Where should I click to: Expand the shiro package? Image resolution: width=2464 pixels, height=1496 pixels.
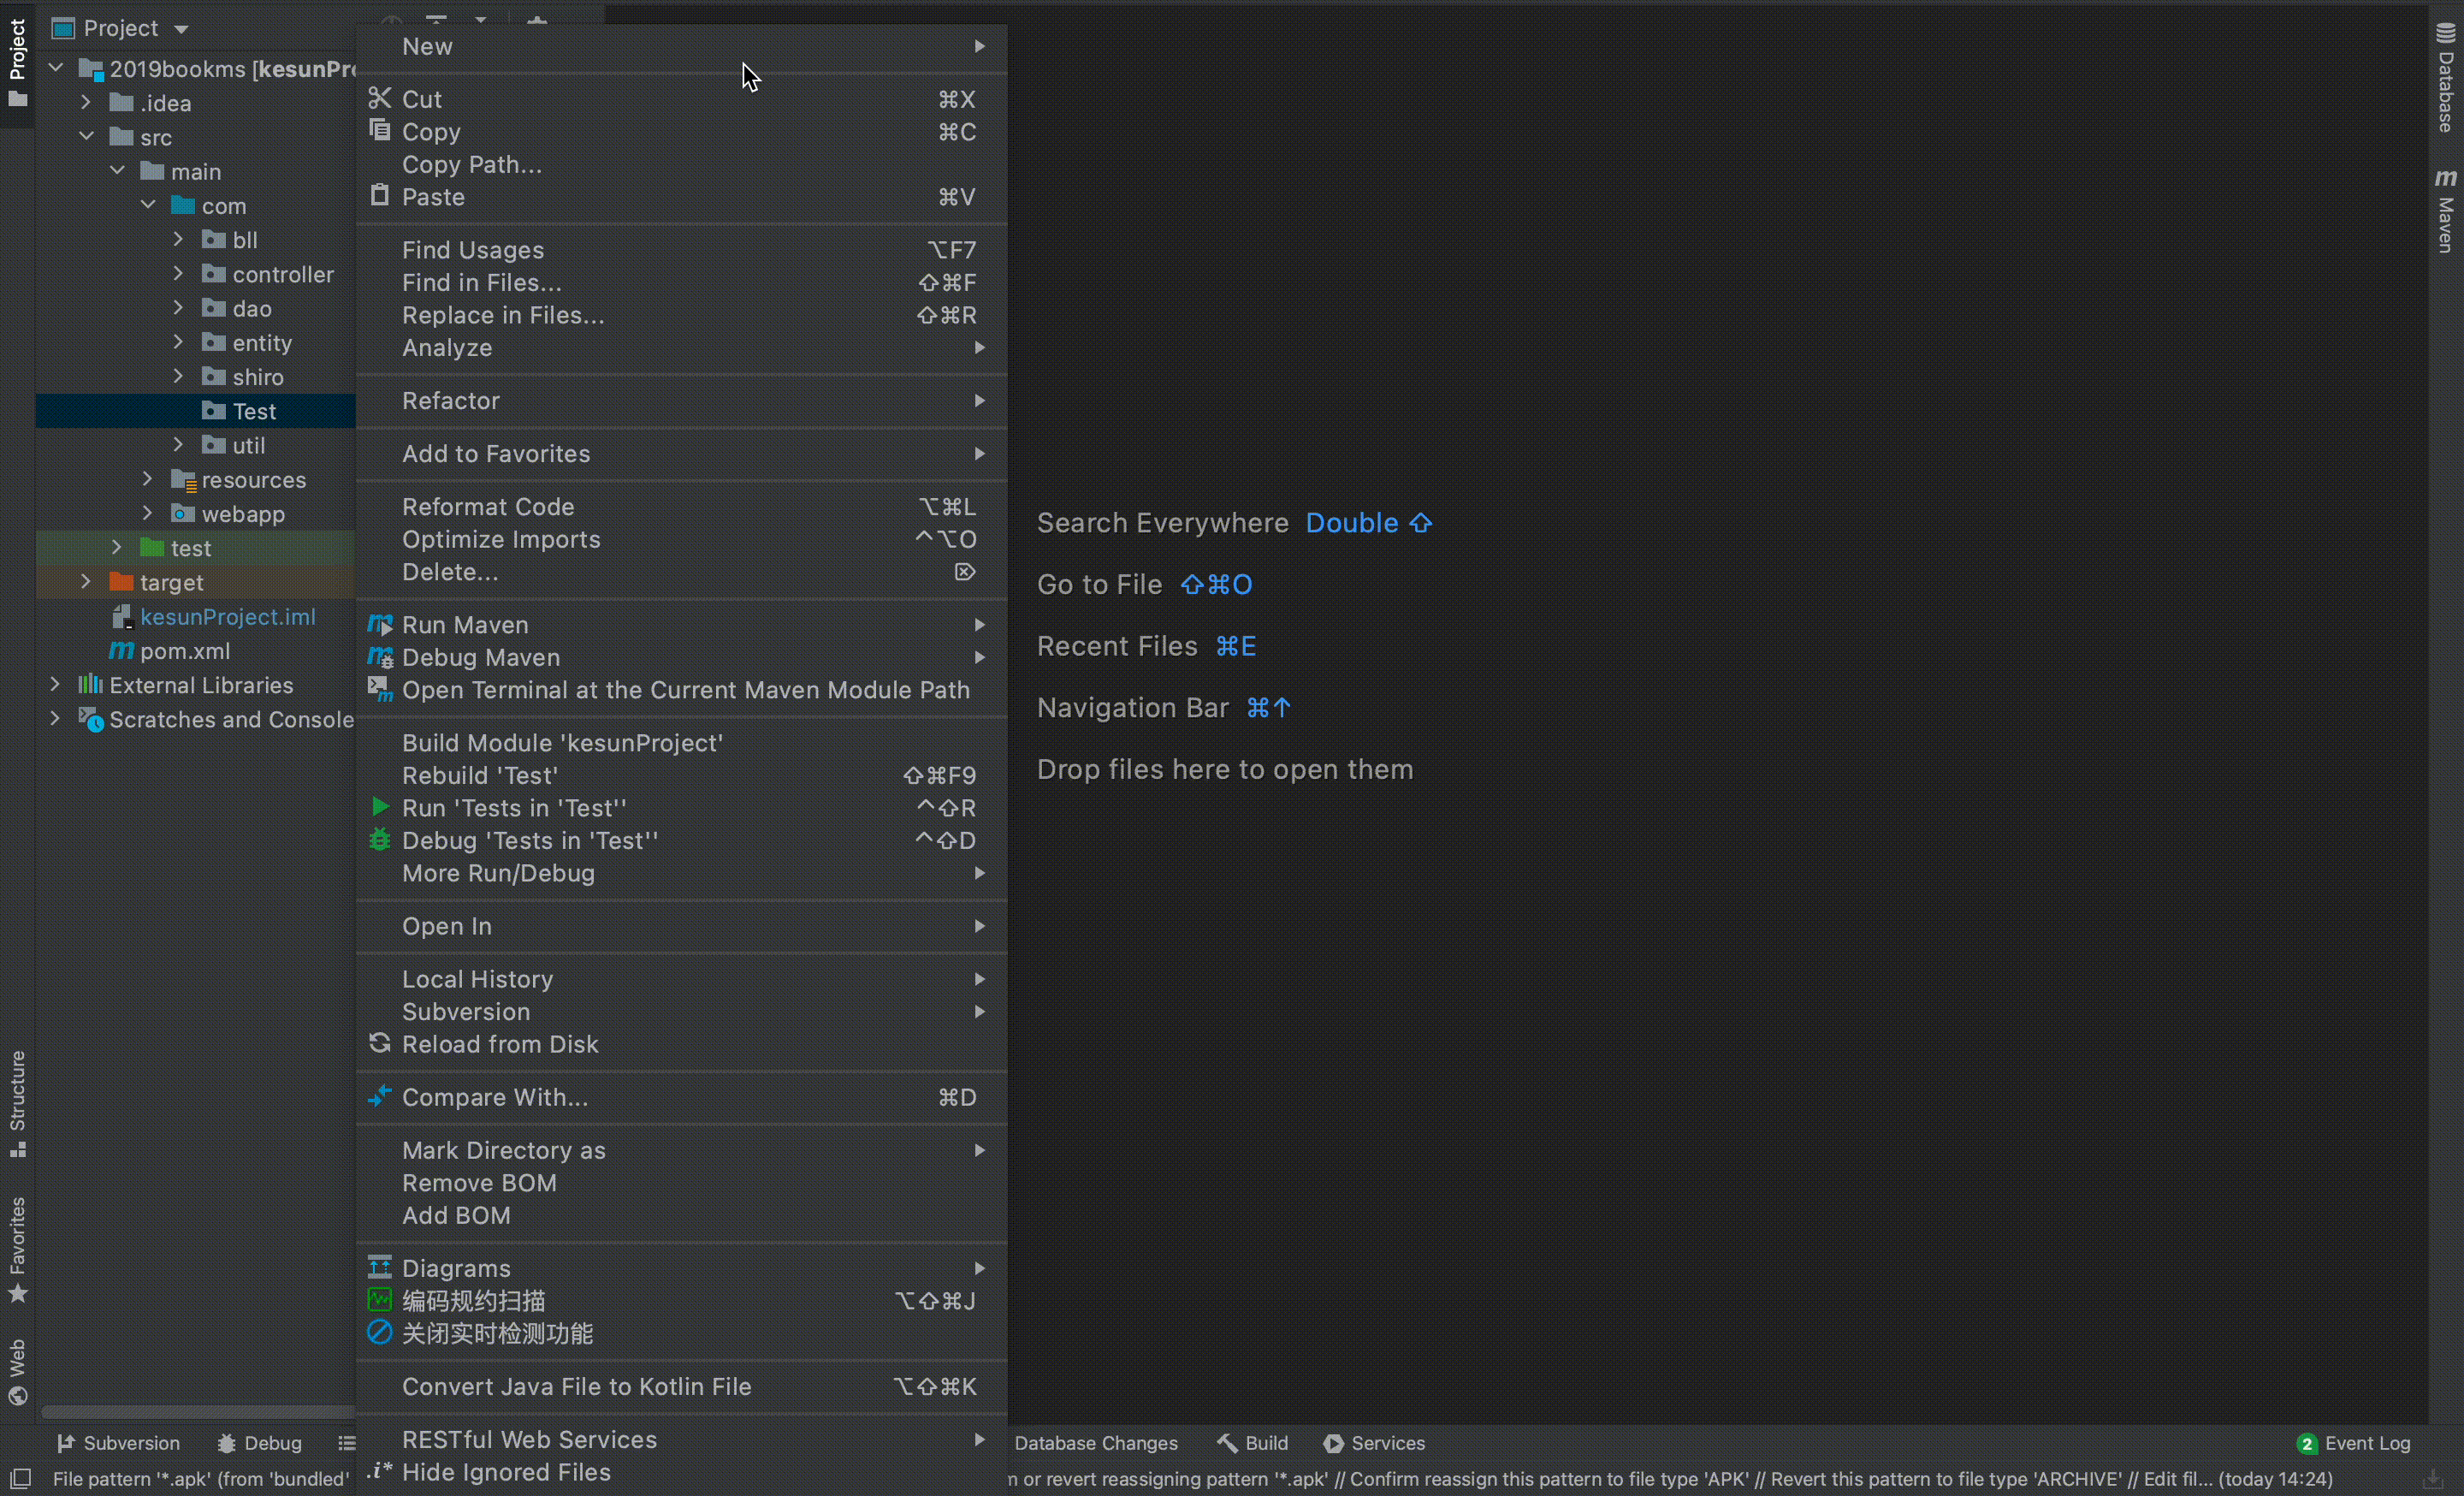click(178, 376)
